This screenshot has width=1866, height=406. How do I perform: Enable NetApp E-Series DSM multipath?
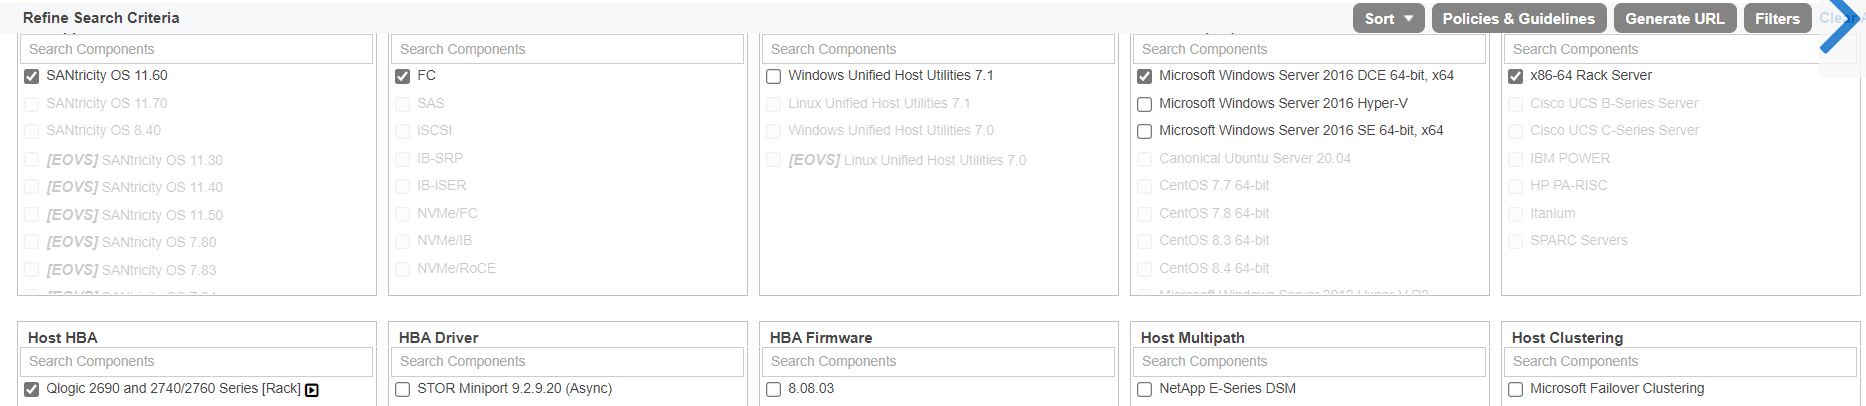pyautogui.click(x=1145, y=389)
